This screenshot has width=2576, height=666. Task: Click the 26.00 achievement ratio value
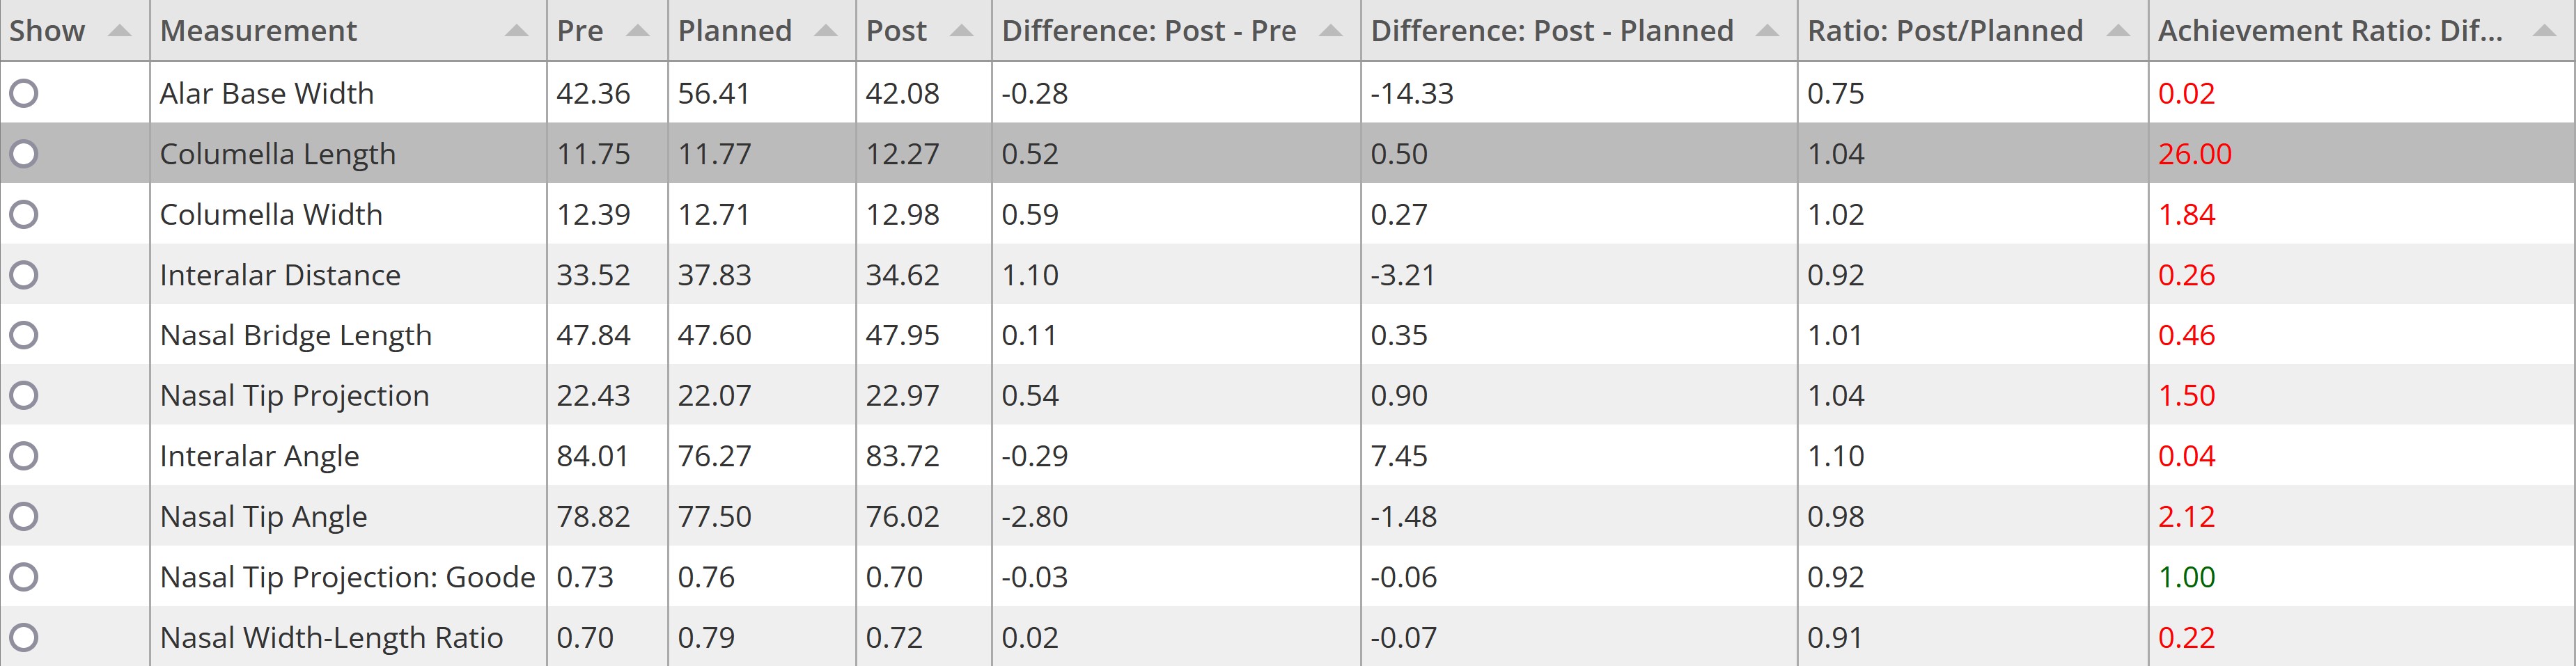[2194, 154]
